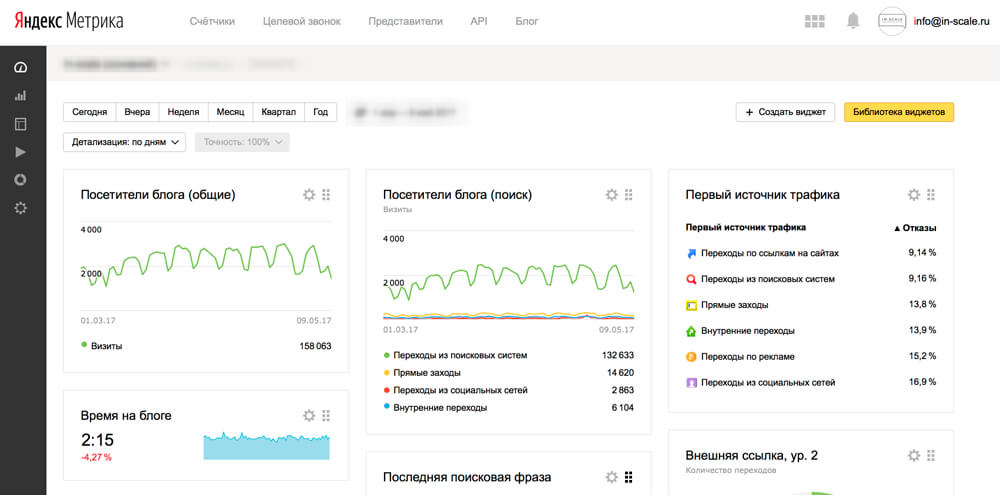Viewport: 1000px width, 495px height.
Task: Open the notifications bell icon
Action: tap(853, 21)
